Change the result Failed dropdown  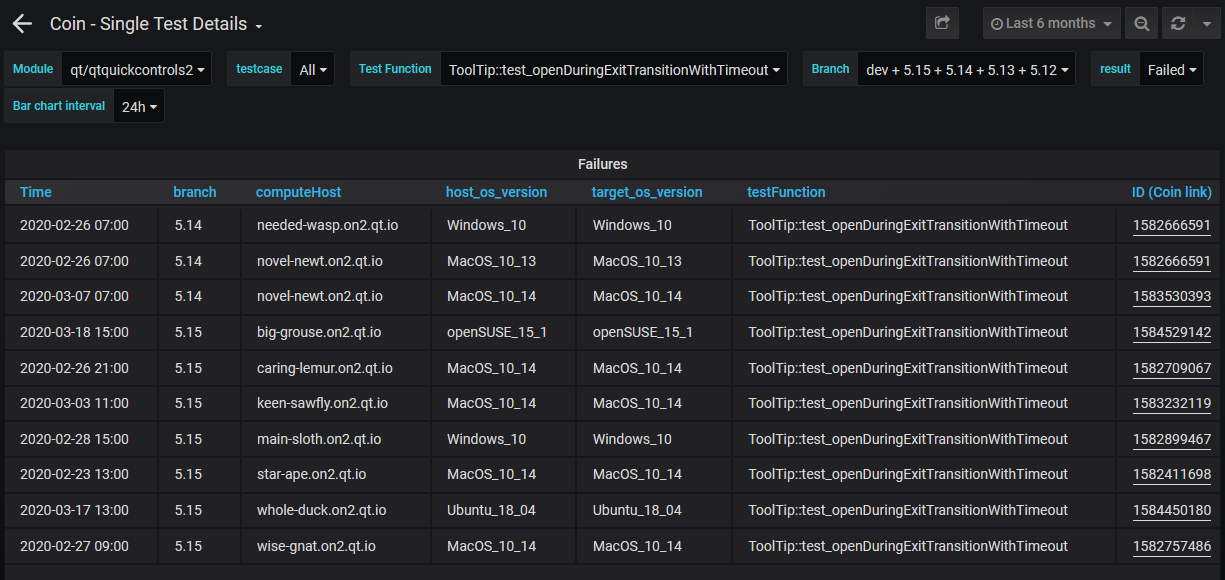point(1171,70)
